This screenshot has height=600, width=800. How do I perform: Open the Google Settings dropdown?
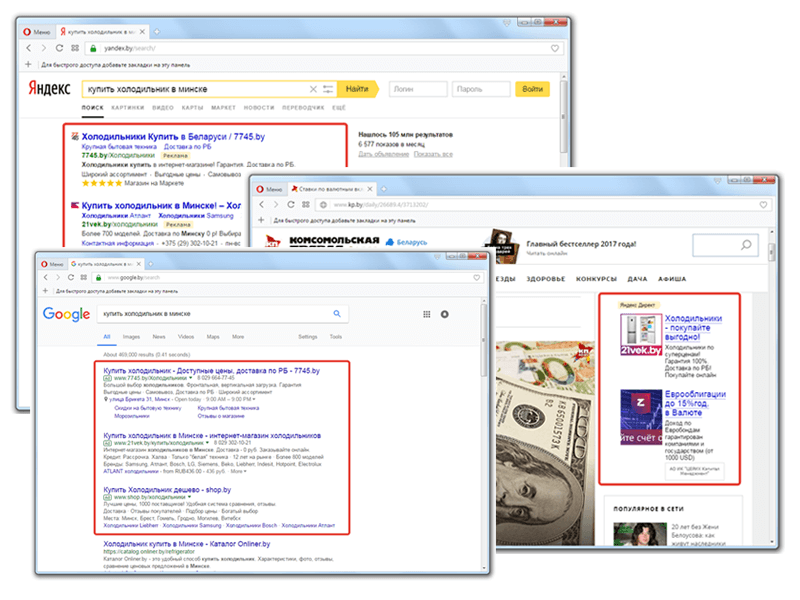[x=308, y=337]
